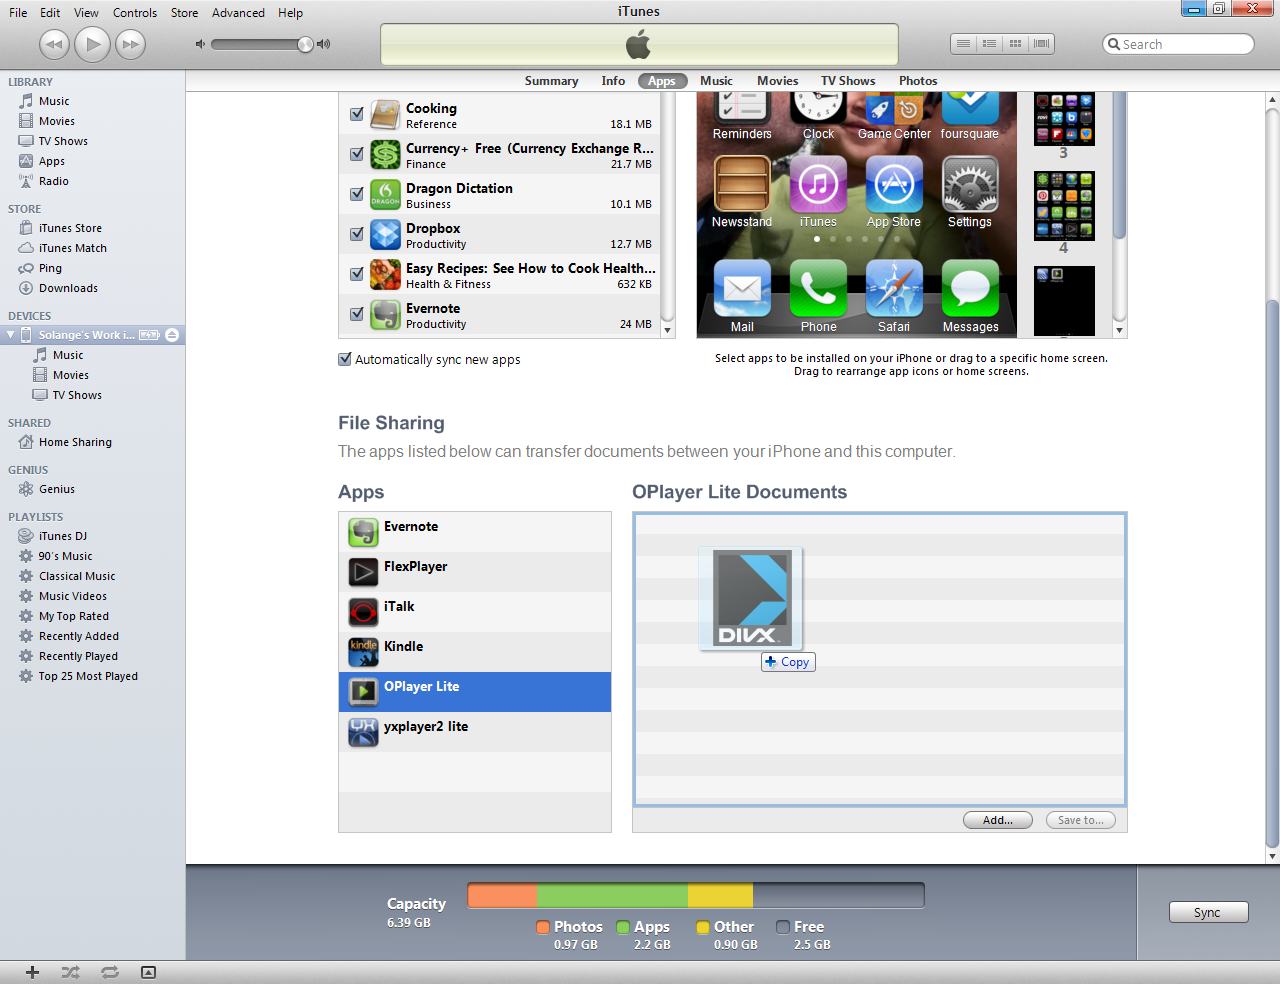Toggle repeat icon at bottom

point(109,972)
